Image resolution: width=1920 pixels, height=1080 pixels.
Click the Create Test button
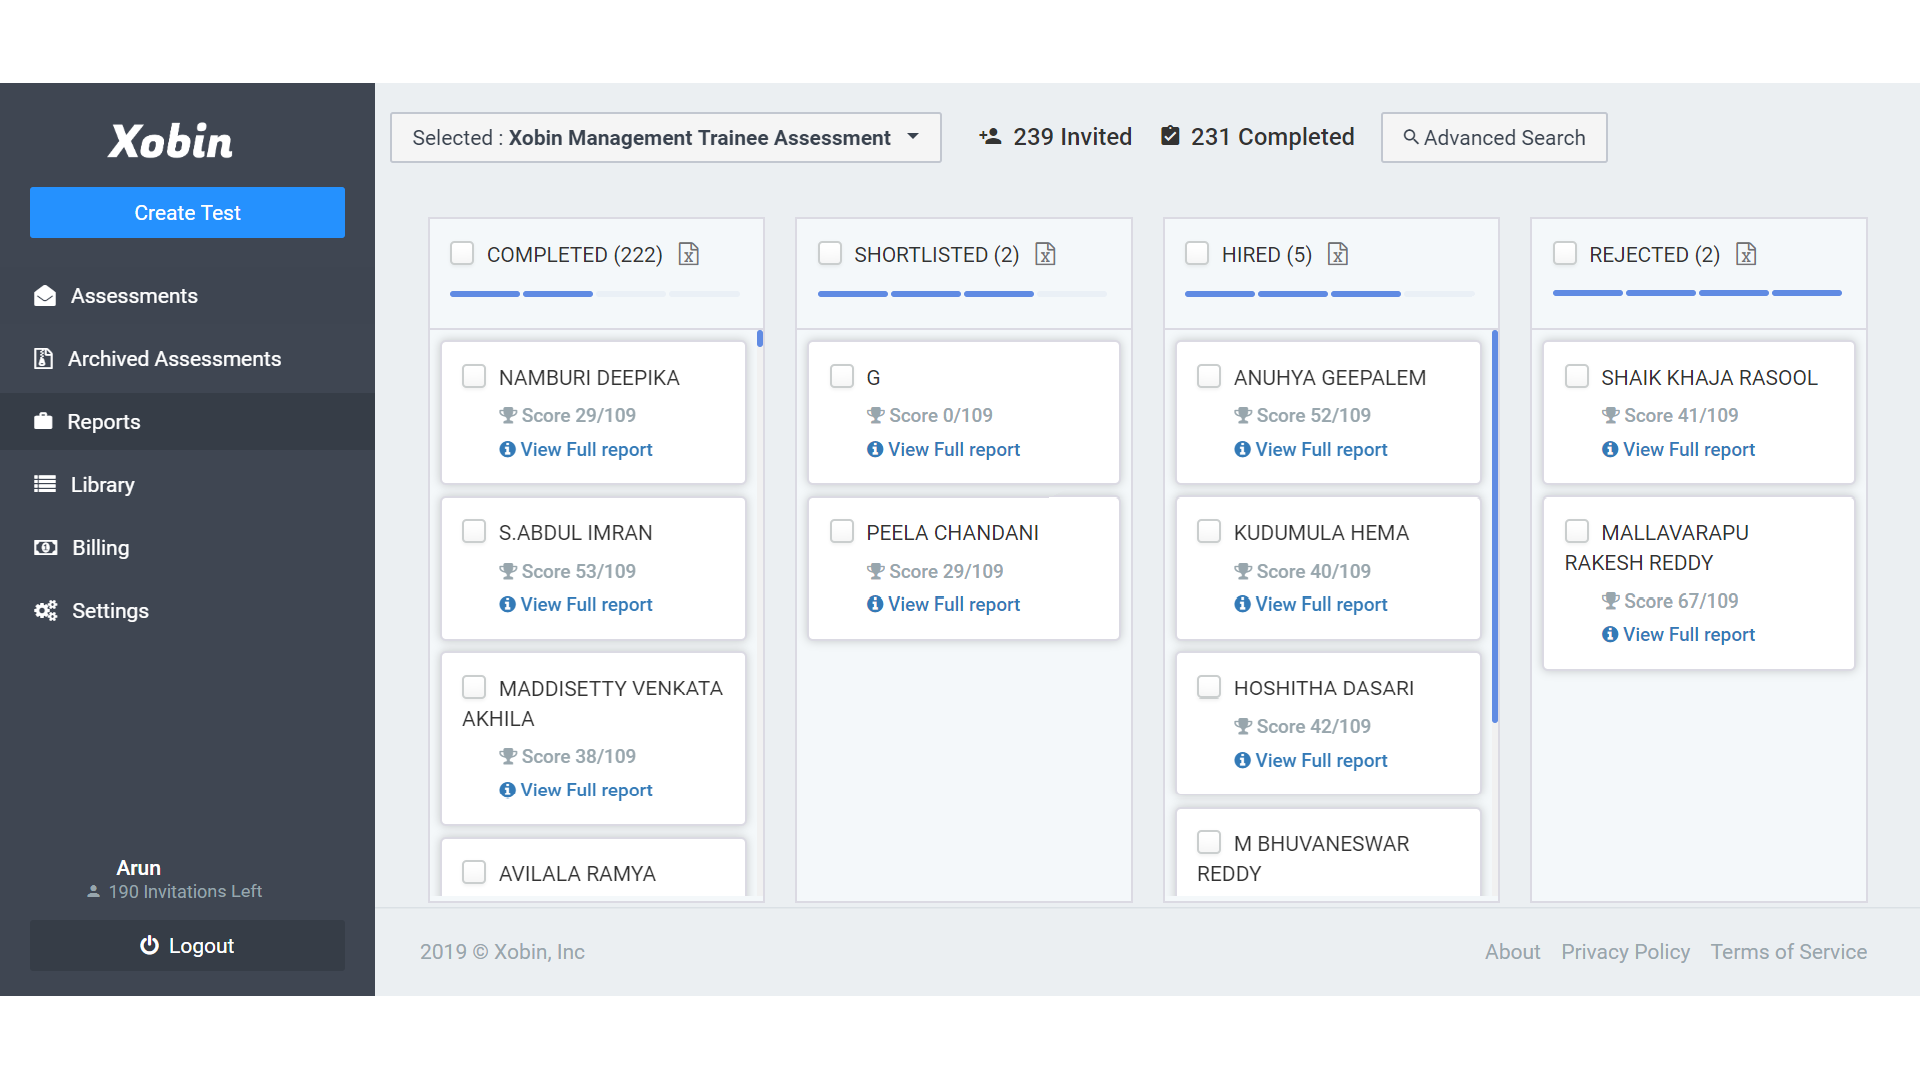click(x=187, y=212)
